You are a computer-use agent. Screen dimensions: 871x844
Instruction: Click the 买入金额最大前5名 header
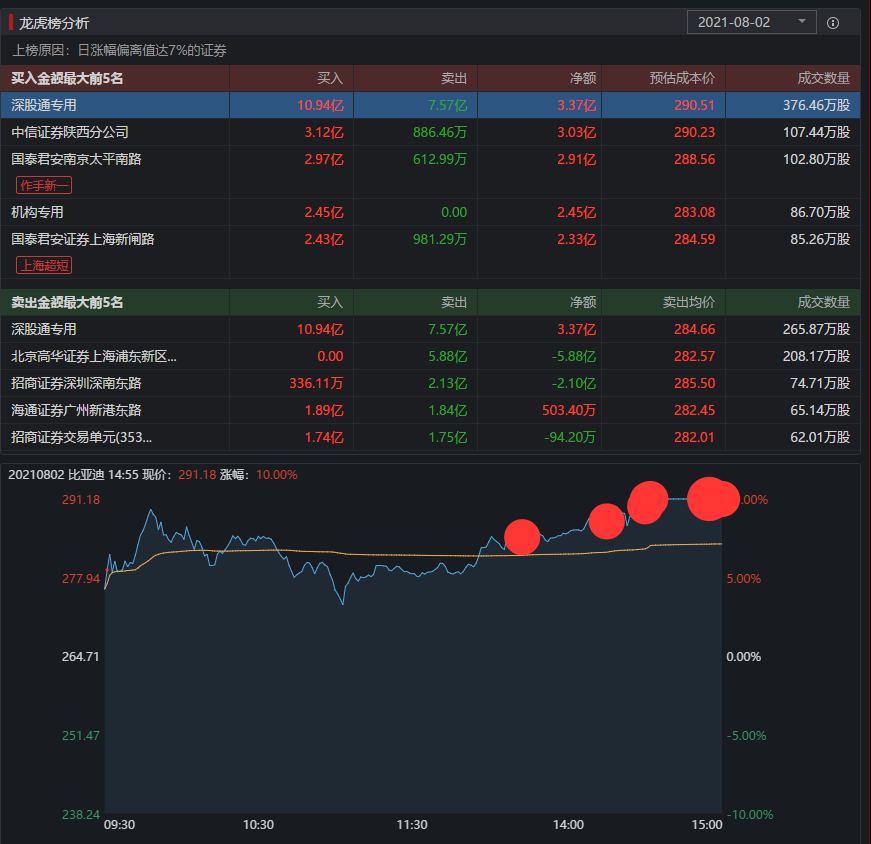pyautogui.click(x=67, y=78)
